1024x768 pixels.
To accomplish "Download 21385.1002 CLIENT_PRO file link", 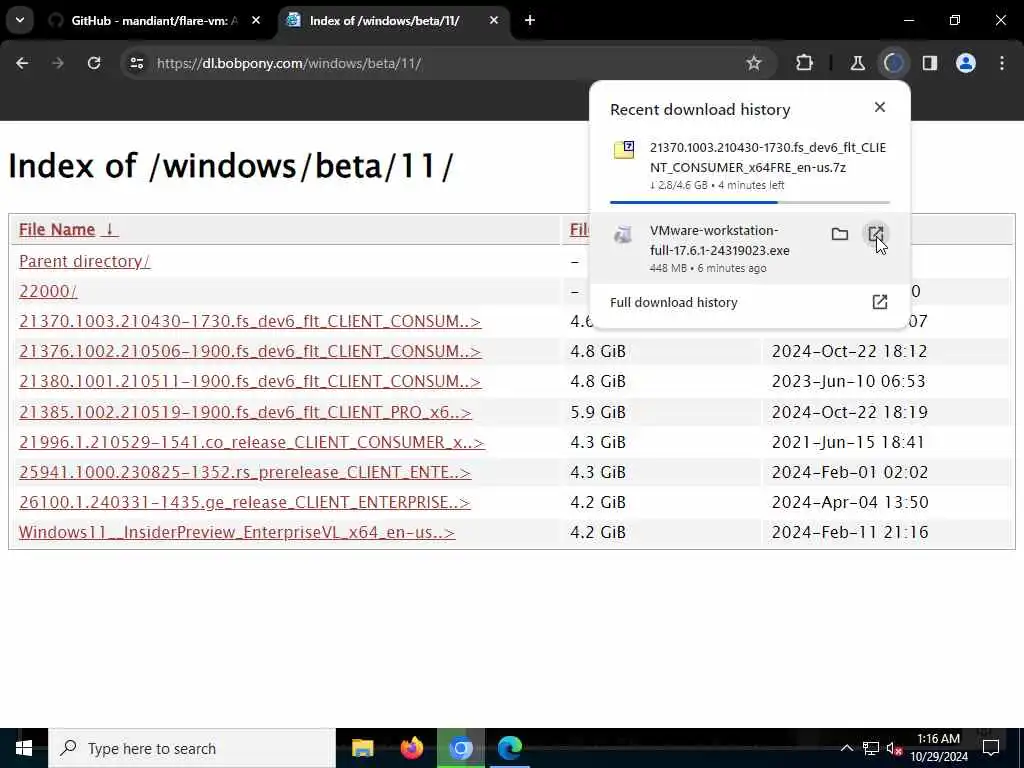I will [245, 412].
